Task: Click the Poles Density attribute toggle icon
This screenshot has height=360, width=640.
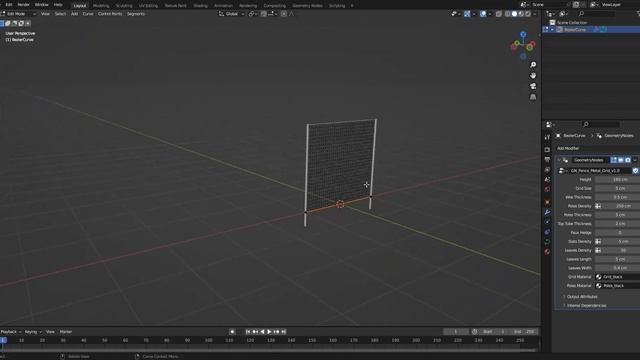Action: click(x=598, y=206)
